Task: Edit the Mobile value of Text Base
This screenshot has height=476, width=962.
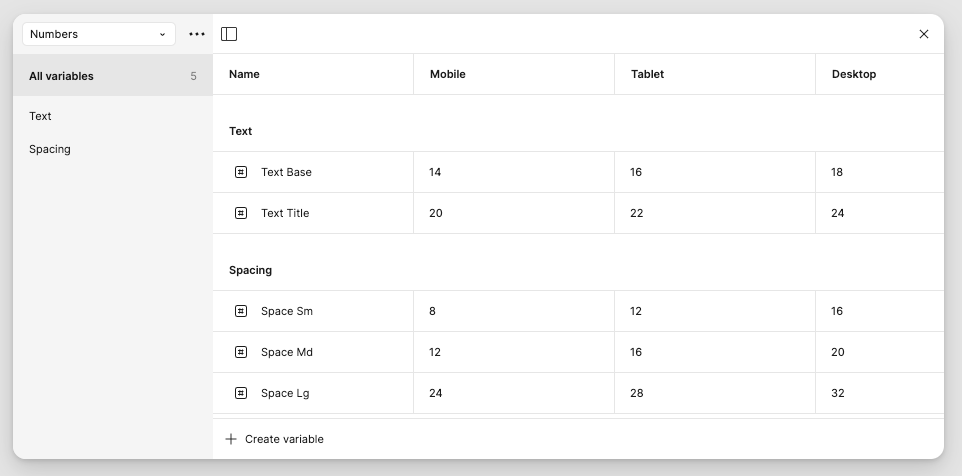Action: 513,172
